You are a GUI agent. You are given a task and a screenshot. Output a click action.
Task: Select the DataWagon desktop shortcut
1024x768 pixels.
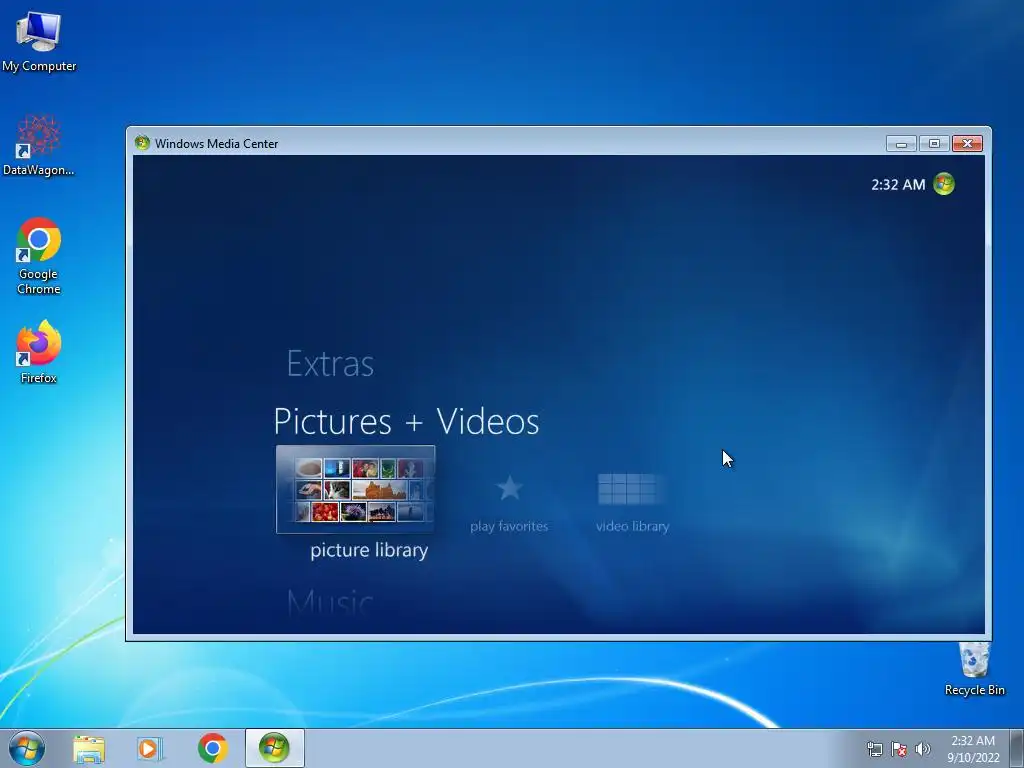coord(39,146)
